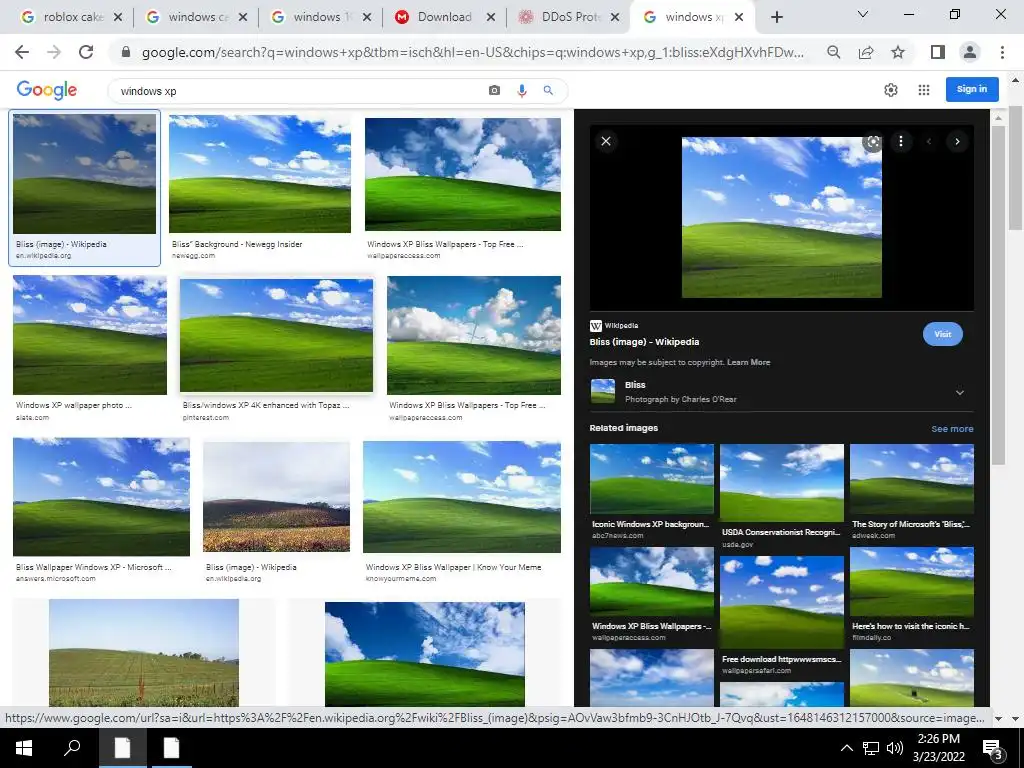Expand the Bliss photograph details

pos(959,392)
